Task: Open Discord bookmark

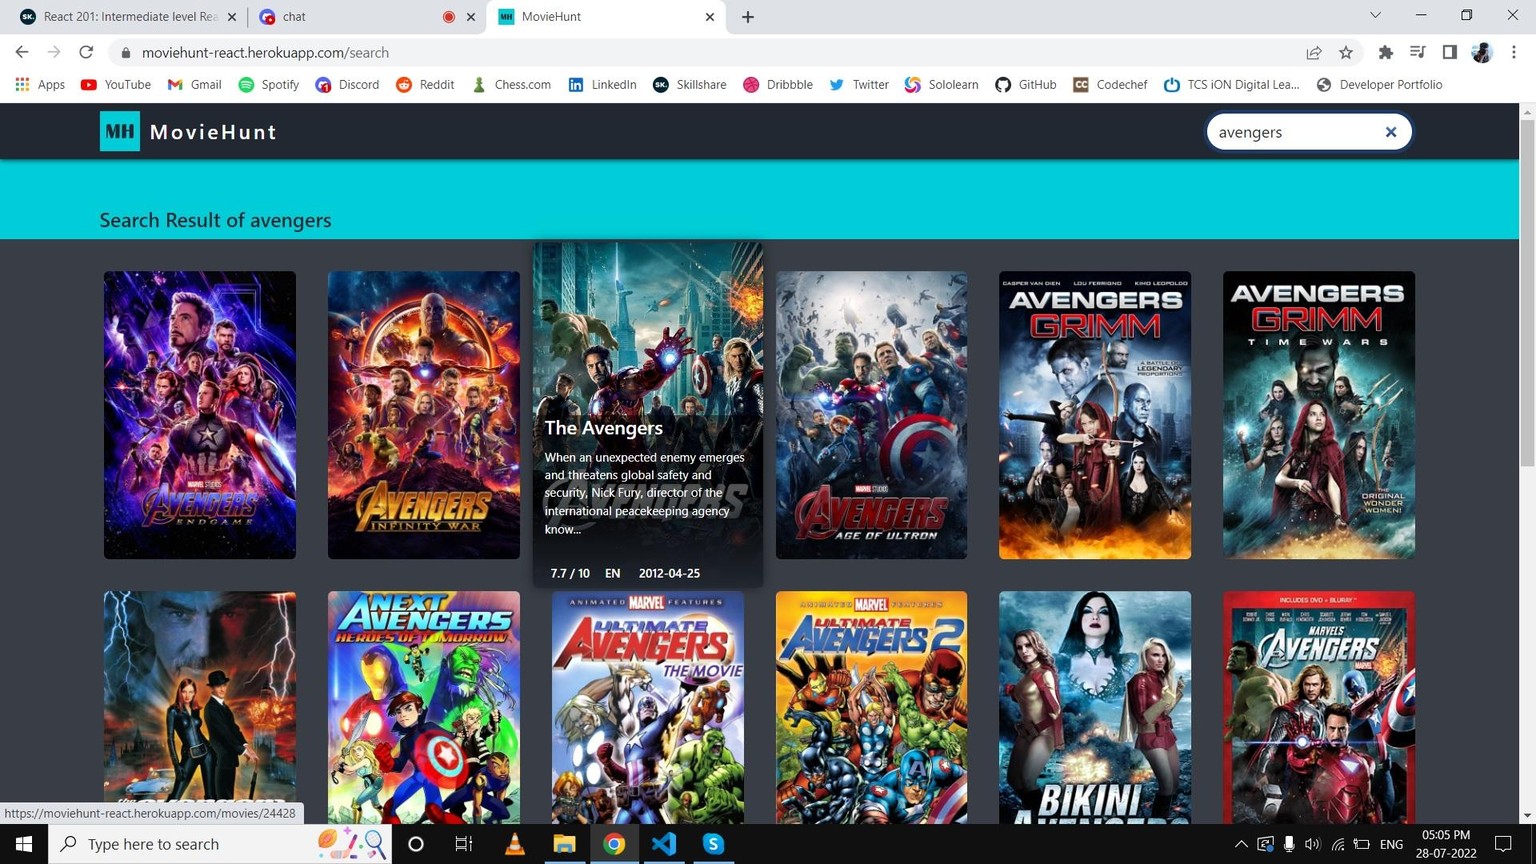Action: point(347,84)
